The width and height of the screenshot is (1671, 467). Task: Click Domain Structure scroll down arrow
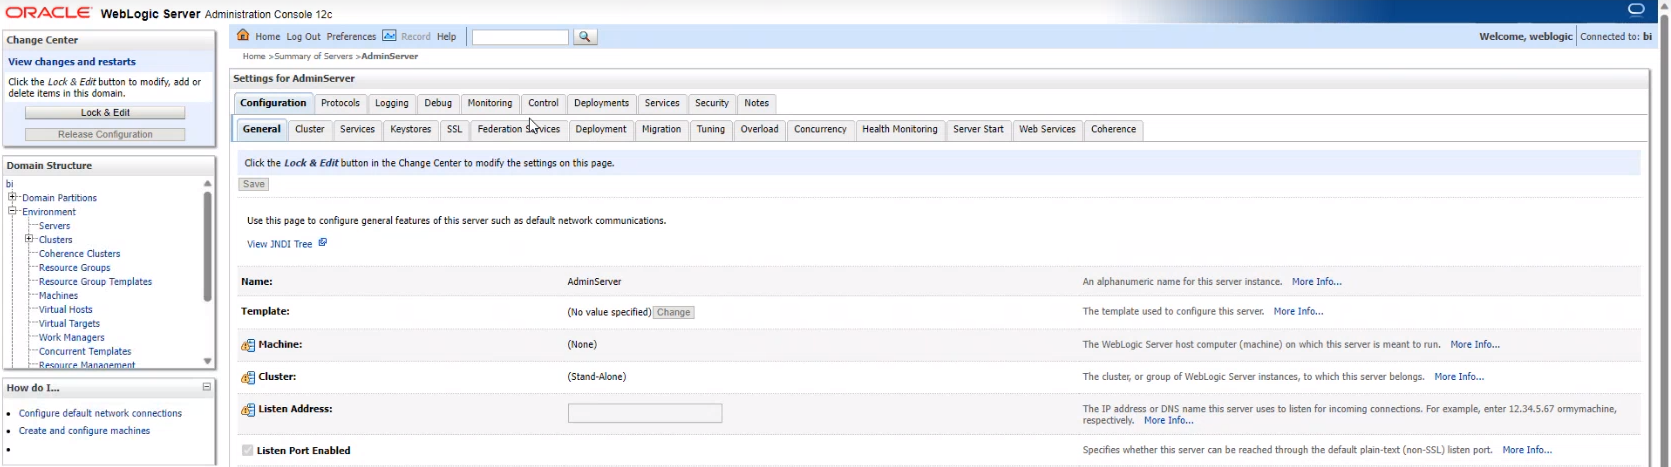click(207, 361)
